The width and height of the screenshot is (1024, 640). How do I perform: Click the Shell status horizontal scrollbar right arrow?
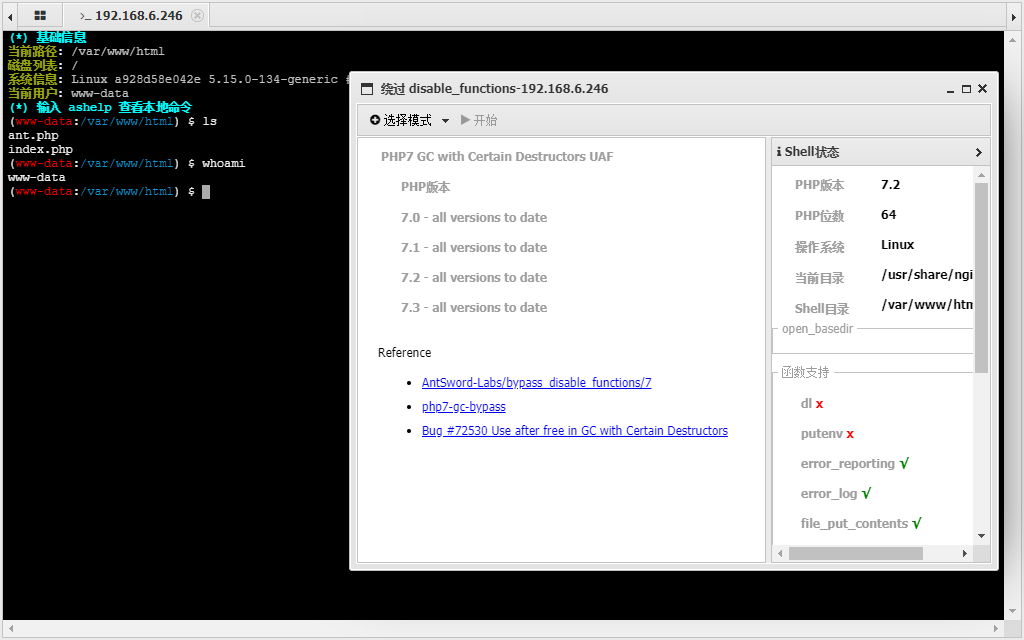tap(965, 553)
